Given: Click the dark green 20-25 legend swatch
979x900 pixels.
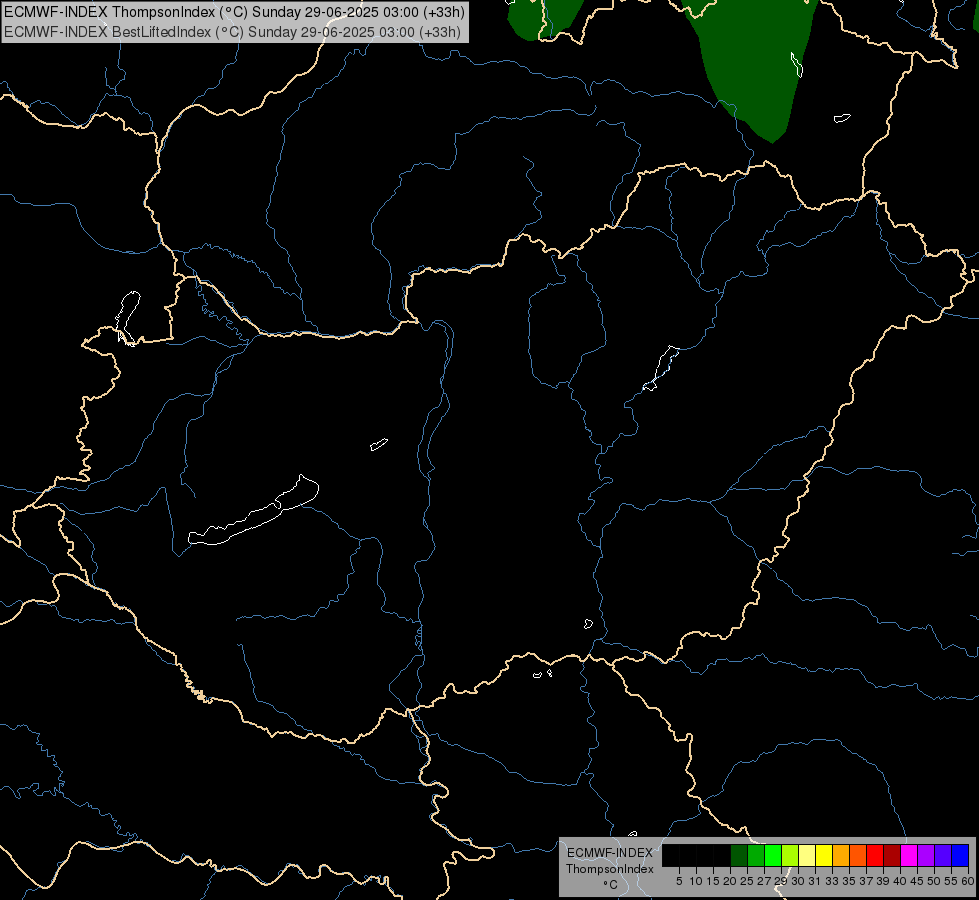Looking at the screenshot, I should 739,856.
